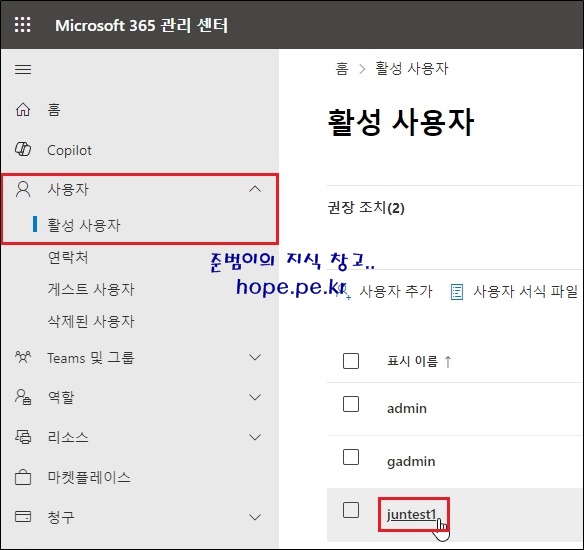The width and height of the screenshot is (584, 550).
Task: Click the Copilot icon in sidebar
Action: pos(23,149)
